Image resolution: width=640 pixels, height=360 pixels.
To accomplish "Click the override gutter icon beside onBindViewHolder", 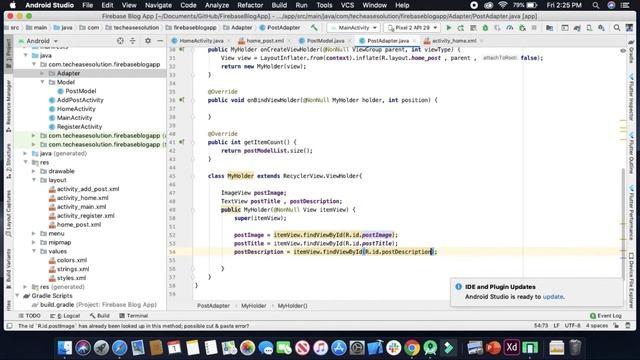I will click(x=182, y=100).
